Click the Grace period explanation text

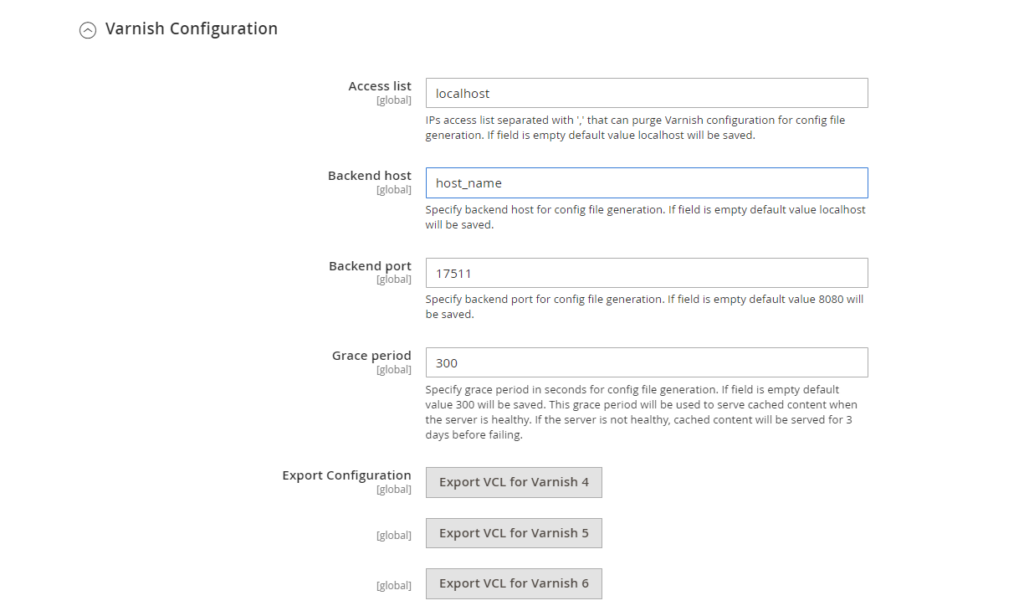[640, 412]
